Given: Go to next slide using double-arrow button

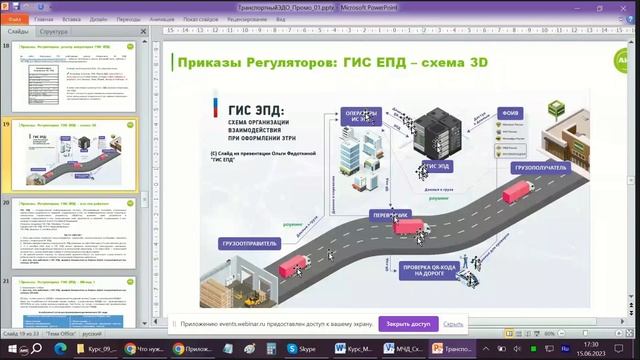Looking at the screenshot, I should tap(631, 313).
